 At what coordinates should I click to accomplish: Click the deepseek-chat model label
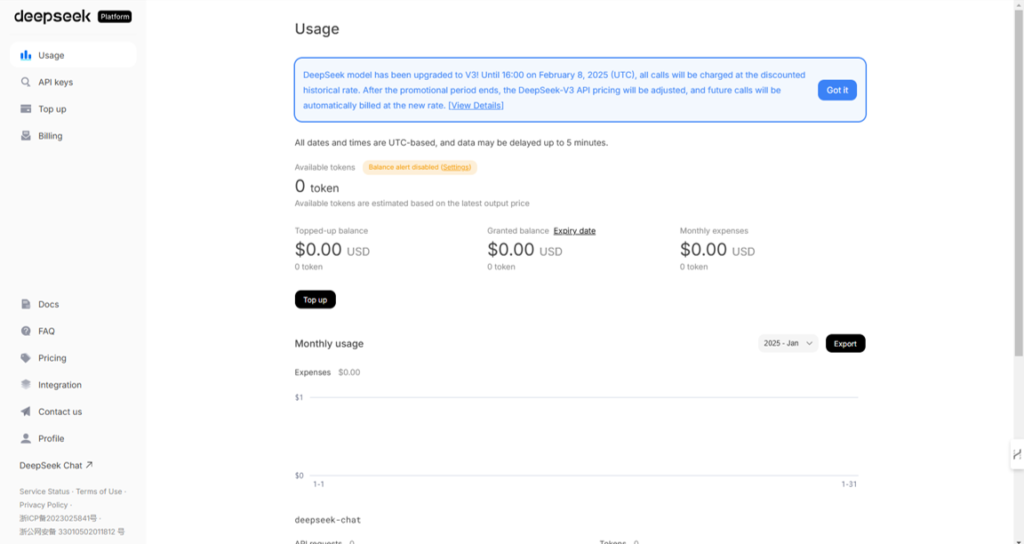[328, 520]
